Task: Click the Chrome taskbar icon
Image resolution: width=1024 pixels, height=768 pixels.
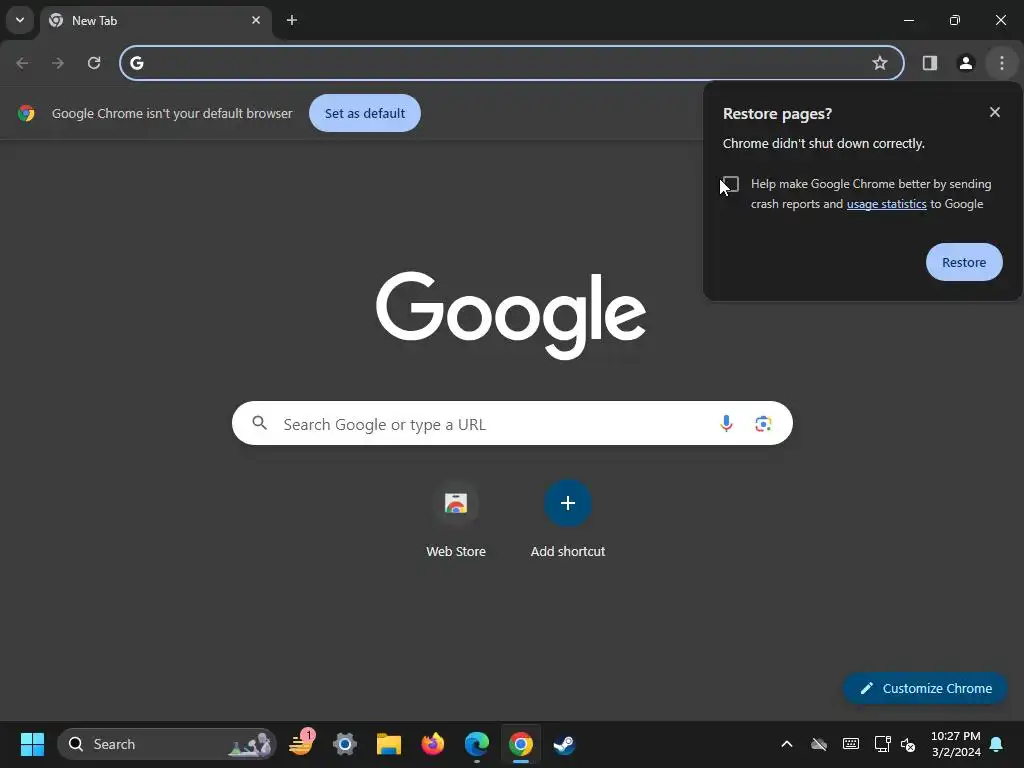Action: pyautogui.click(x=520, y=744)
